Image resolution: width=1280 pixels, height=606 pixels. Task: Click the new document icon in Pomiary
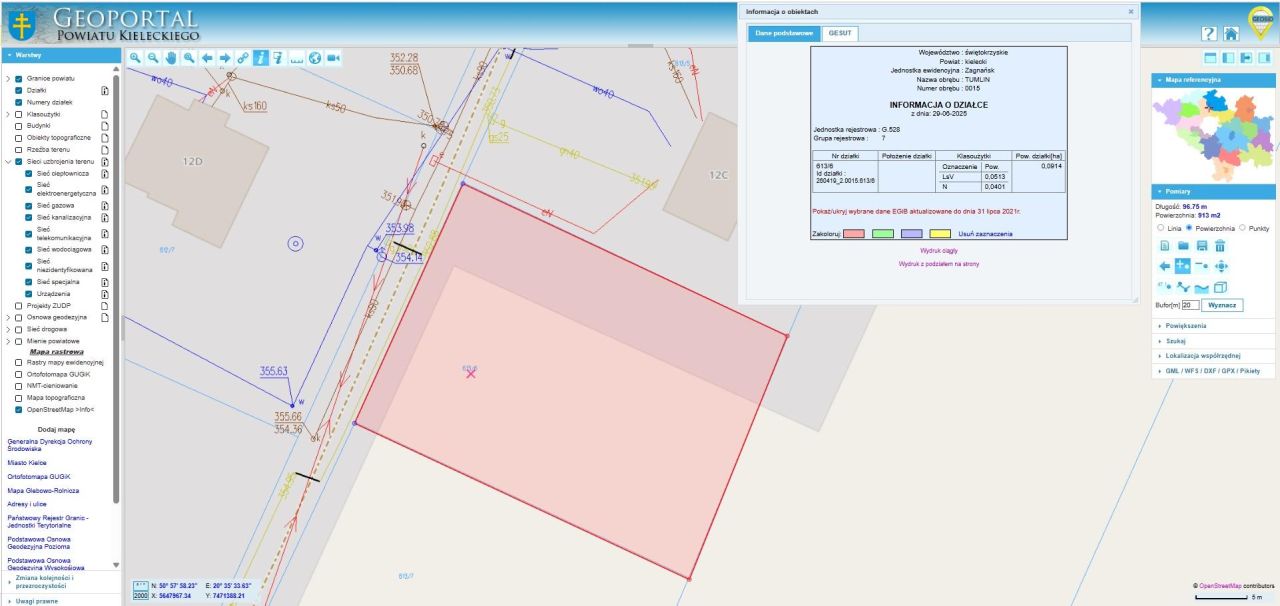coord(1164,245)
